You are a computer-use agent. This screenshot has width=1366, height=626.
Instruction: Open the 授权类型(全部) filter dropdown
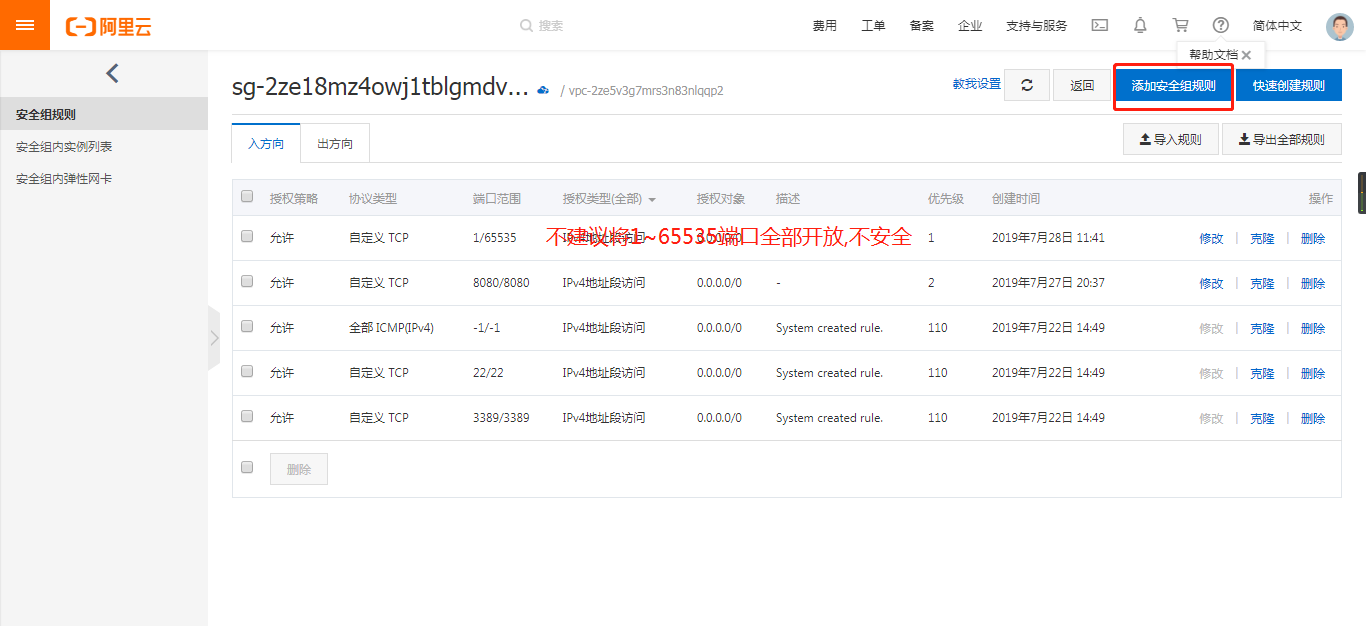pyautogui.click(x=609, y=198)
